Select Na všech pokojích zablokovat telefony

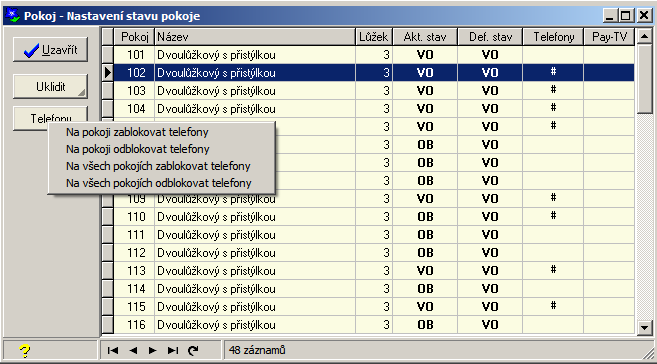[158, 166]
